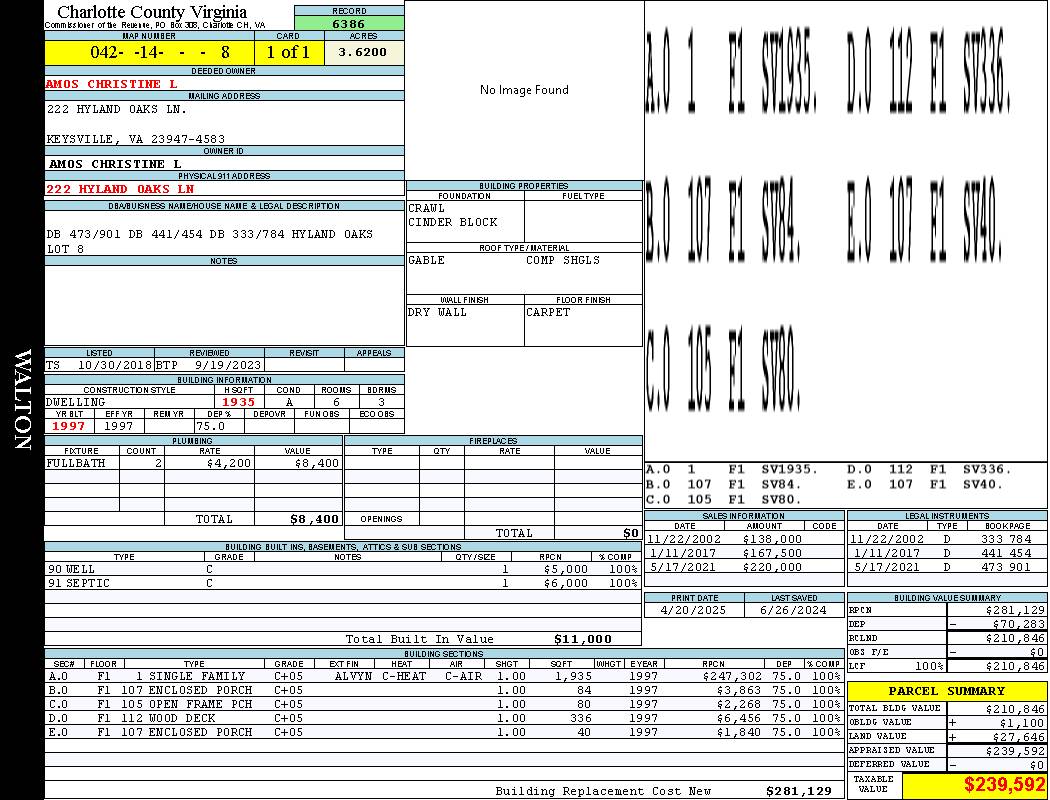This screenshot has height=800, width=1050.
Task: Click the ROOMS value 6
Action: pyautogui.click(x=336, y=402)
